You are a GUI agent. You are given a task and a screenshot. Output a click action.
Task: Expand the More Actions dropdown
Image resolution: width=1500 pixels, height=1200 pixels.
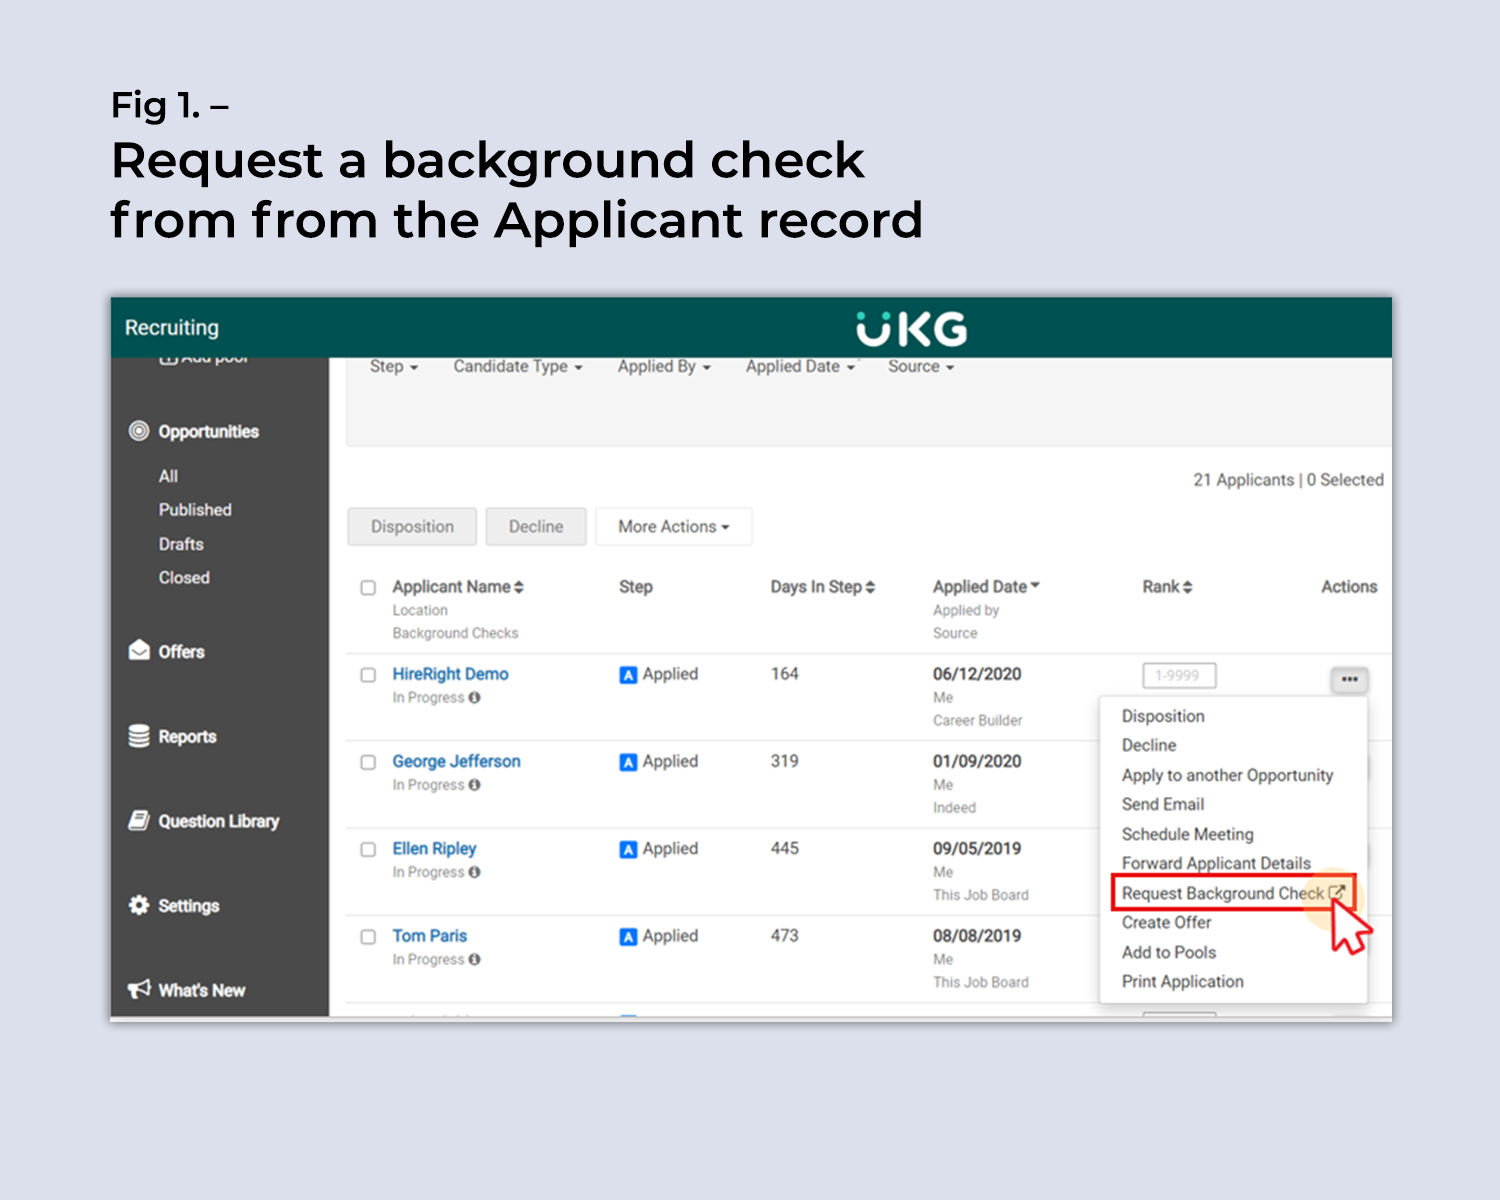[673, 526]
